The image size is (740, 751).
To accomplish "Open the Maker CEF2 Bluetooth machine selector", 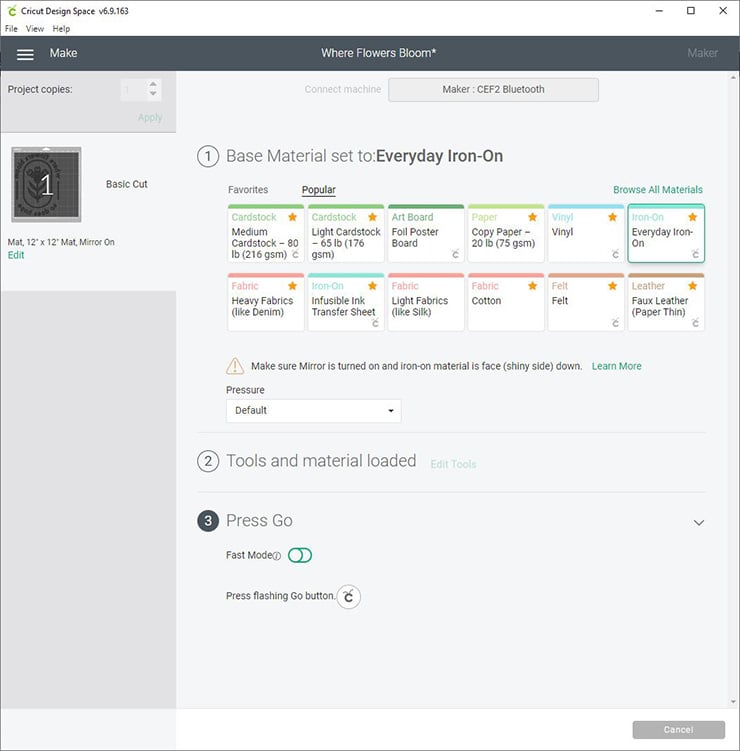I will (493, 90).
